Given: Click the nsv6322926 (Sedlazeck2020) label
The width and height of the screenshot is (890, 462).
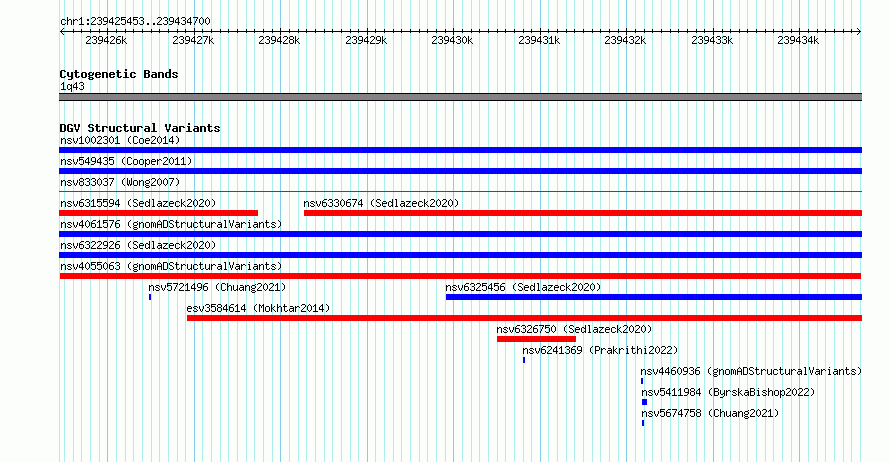Looking at the screenshot, I should click(138, 245).
